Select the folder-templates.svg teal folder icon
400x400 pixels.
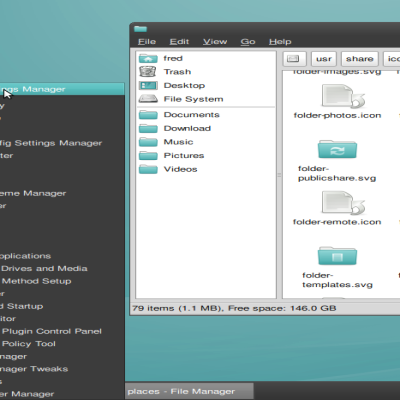coord(337,256)
